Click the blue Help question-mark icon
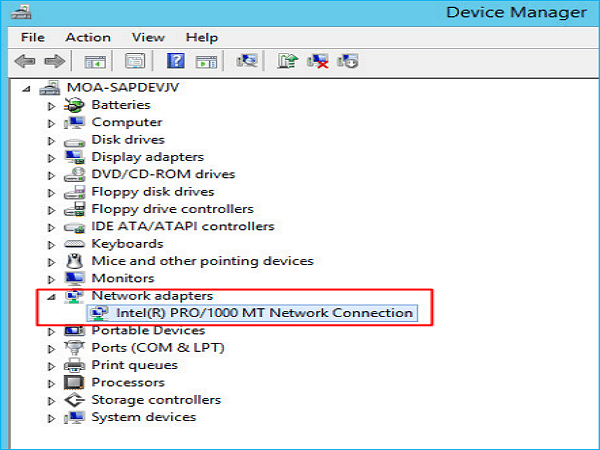 [176, 61]
